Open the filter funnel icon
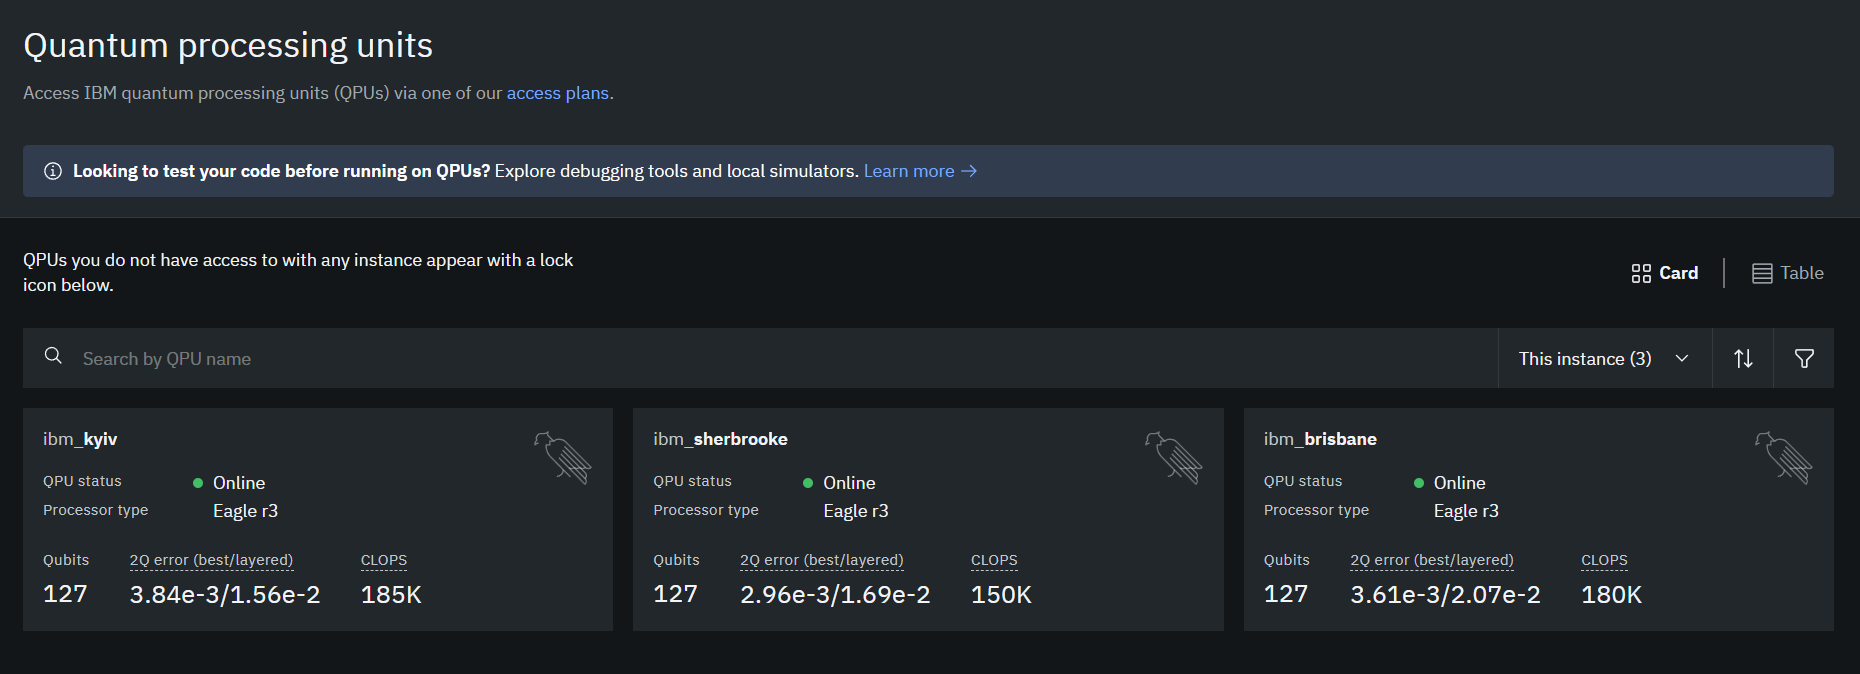The width and height of the screenshot is (1860, 674). (1804, 358)
